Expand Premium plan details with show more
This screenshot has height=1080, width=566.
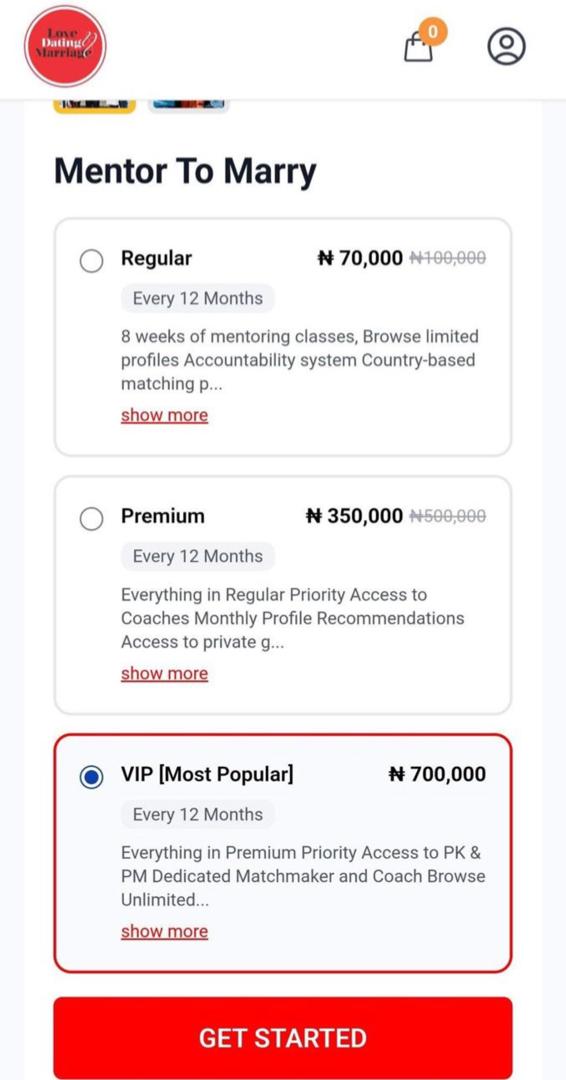coord(165,673)
